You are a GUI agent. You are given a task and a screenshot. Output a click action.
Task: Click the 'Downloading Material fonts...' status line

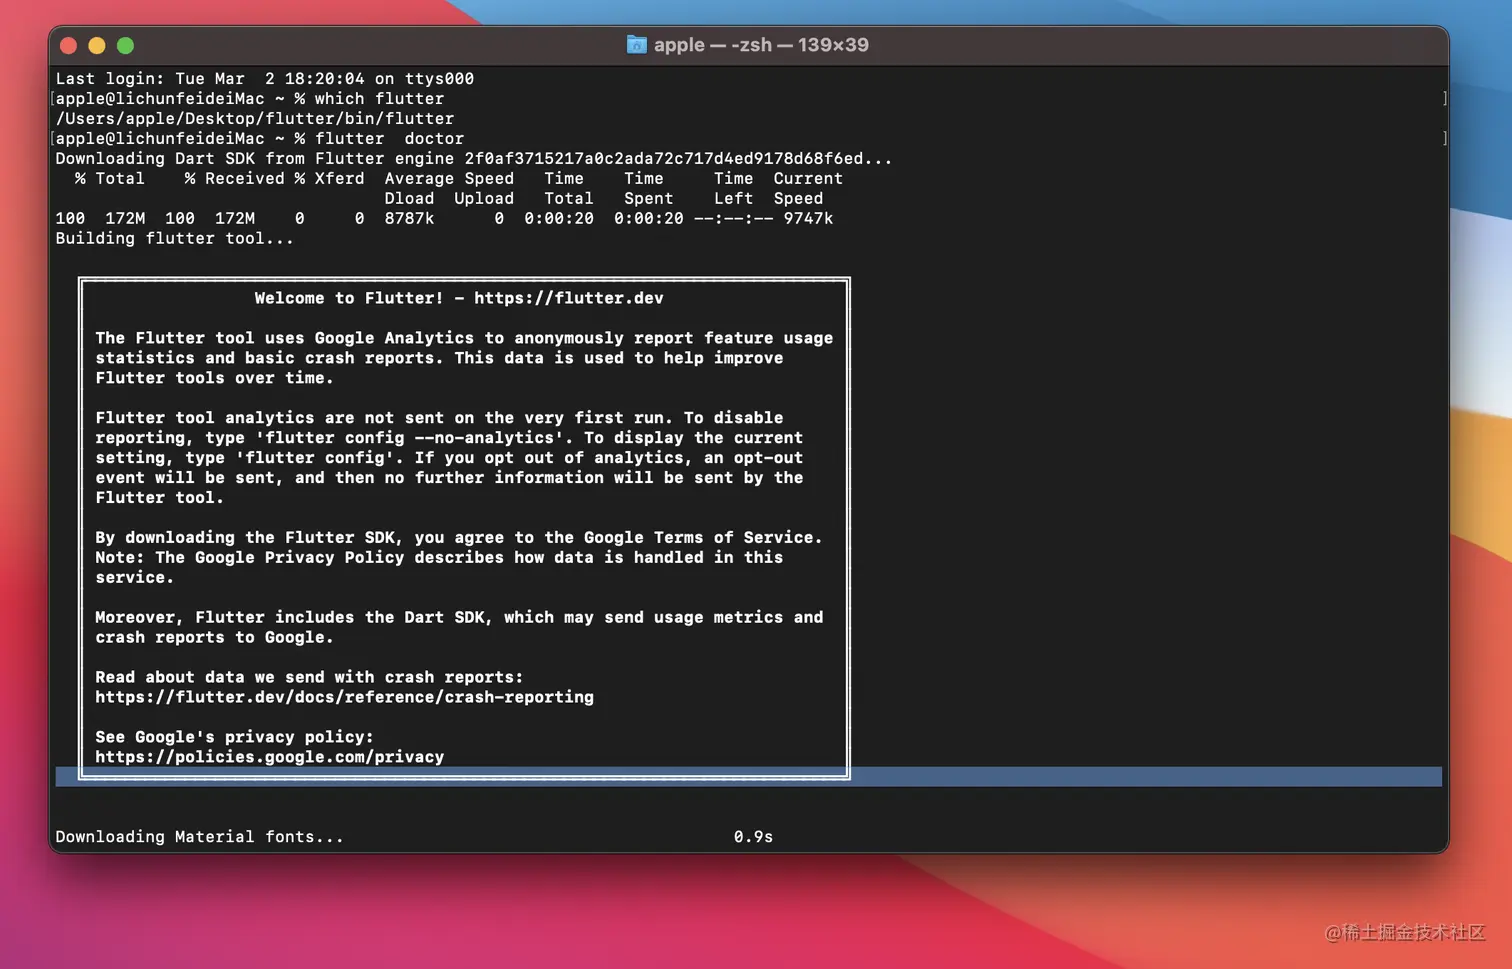click(200, 837)
